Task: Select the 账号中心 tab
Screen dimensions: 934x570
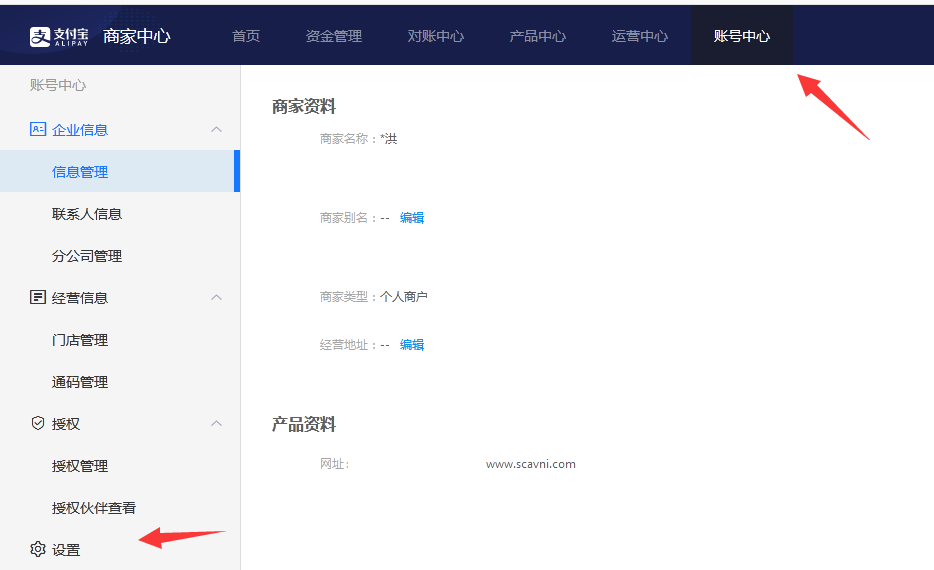Action: (742, 36)
